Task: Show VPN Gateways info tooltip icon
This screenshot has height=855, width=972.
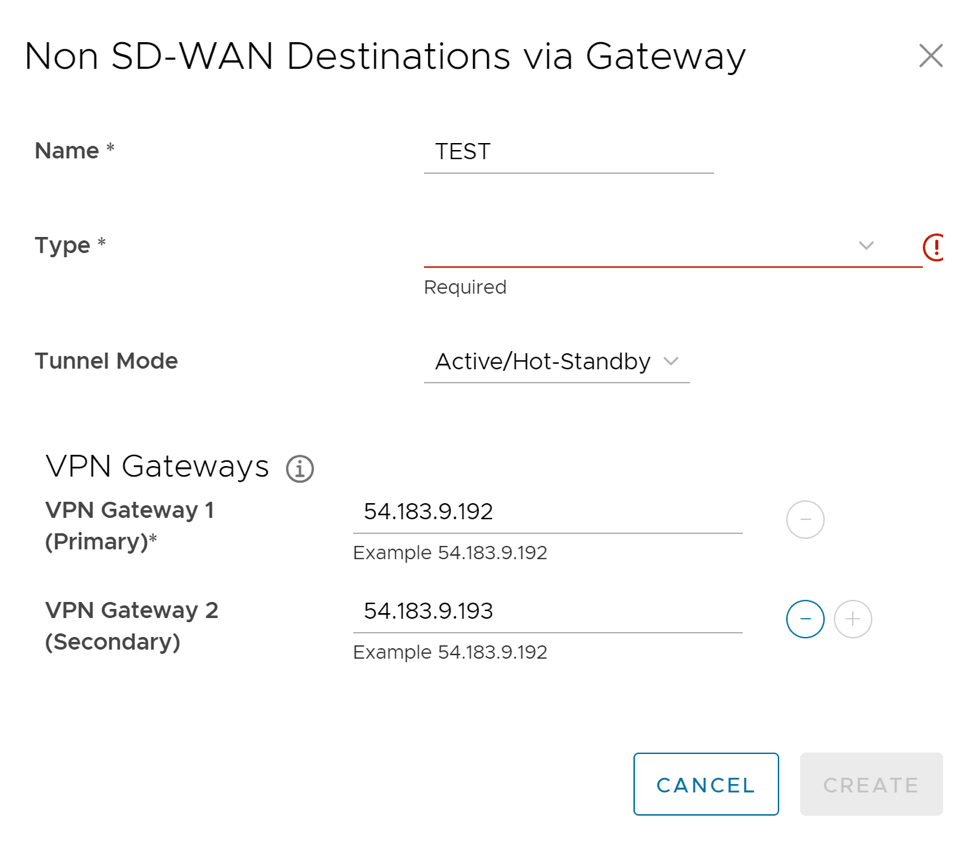Action: [300, 468]
